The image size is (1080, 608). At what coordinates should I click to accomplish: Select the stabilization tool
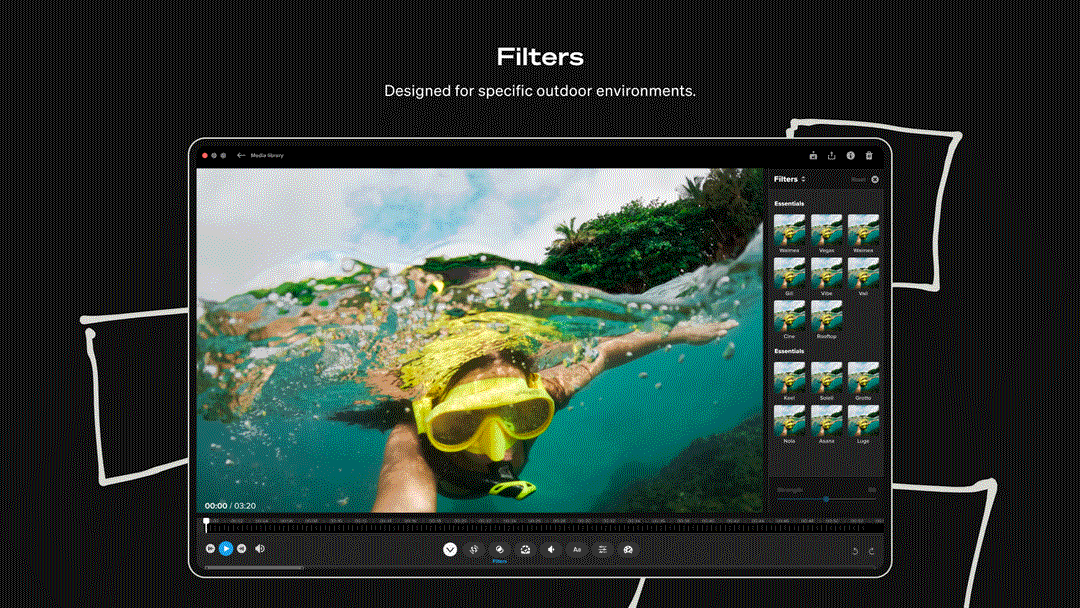(473, 549)
